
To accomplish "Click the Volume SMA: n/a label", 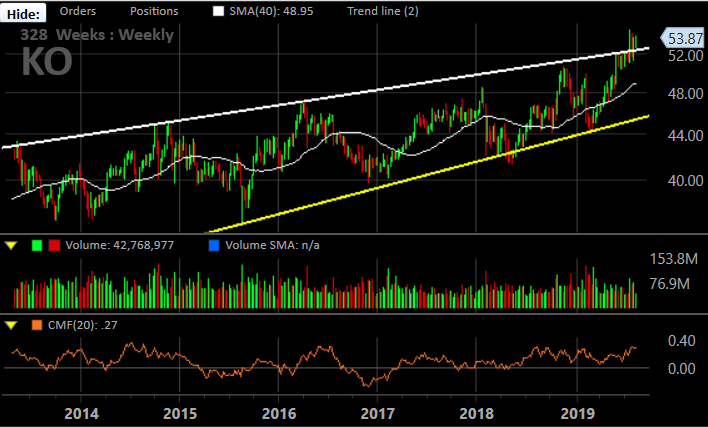I will (272, 245).
